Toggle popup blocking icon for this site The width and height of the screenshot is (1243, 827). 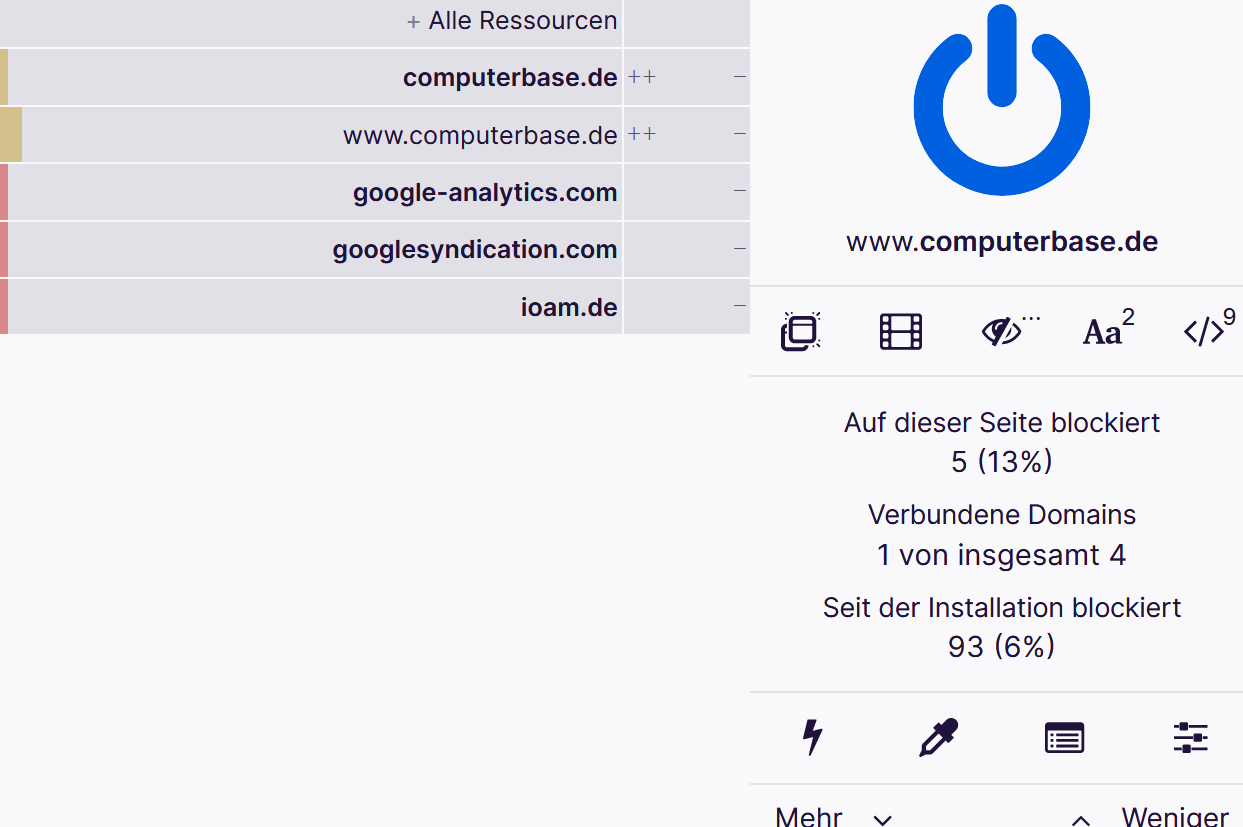click(801, 331)
